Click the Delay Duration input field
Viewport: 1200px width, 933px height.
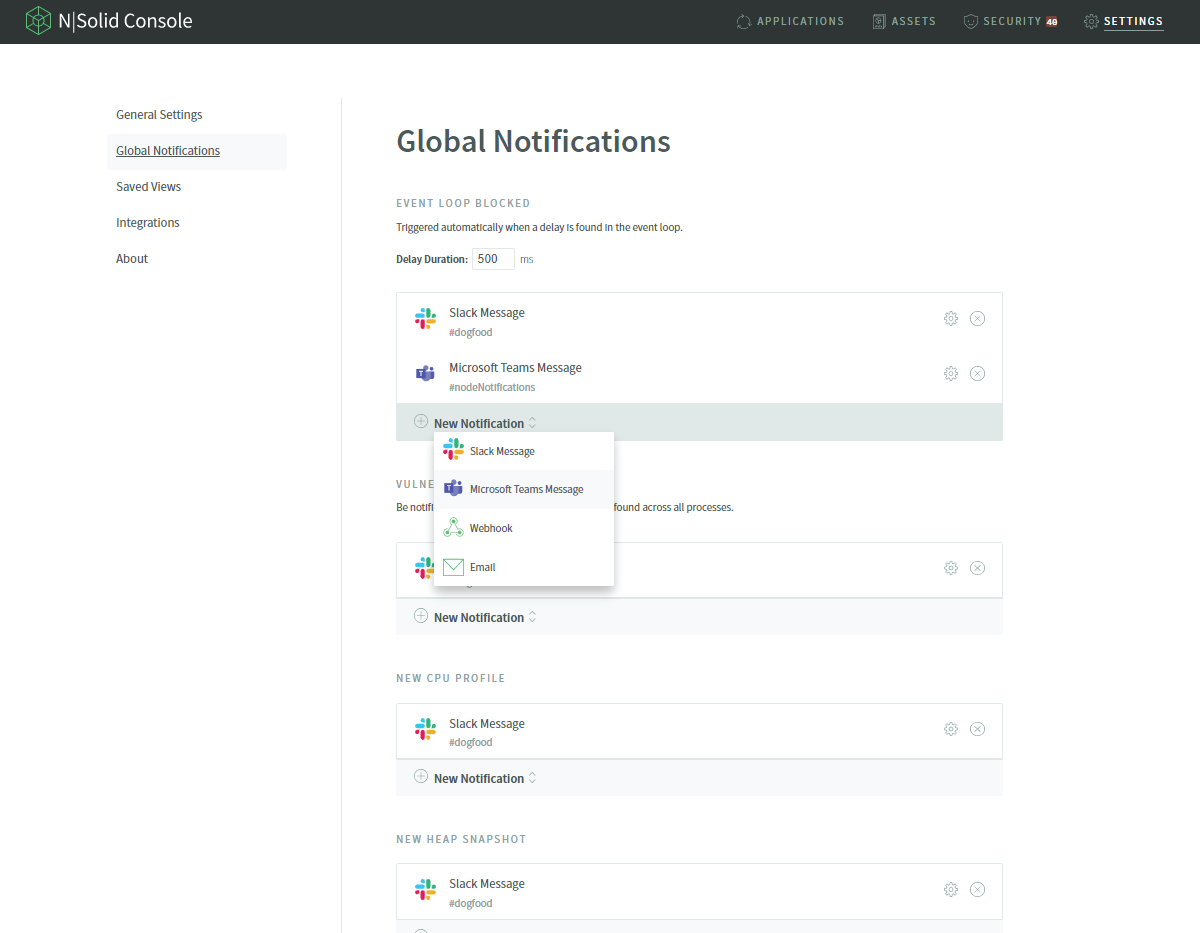coord(493,259)
